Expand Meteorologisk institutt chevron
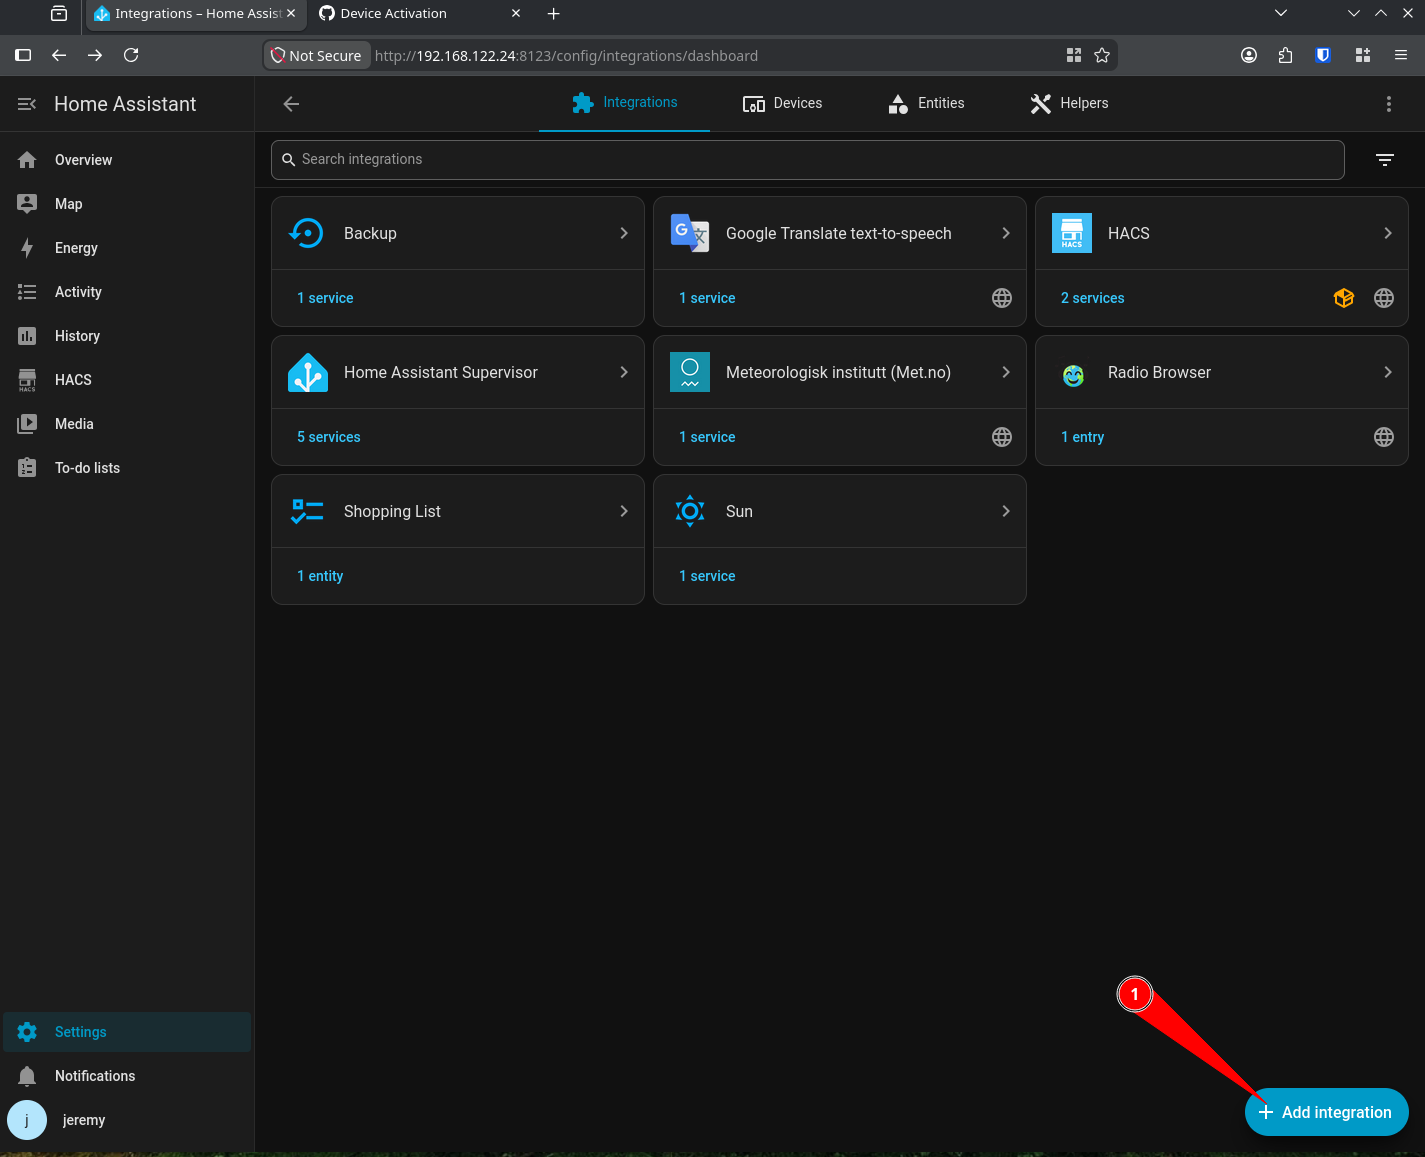This screenshot has height=1157, width=1425. coord(1006,372)
